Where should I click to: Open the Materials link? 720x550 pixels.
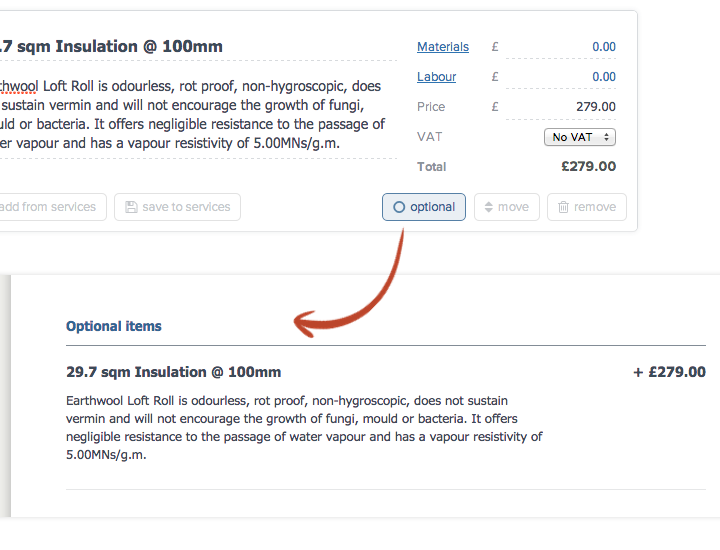point(442,47)
